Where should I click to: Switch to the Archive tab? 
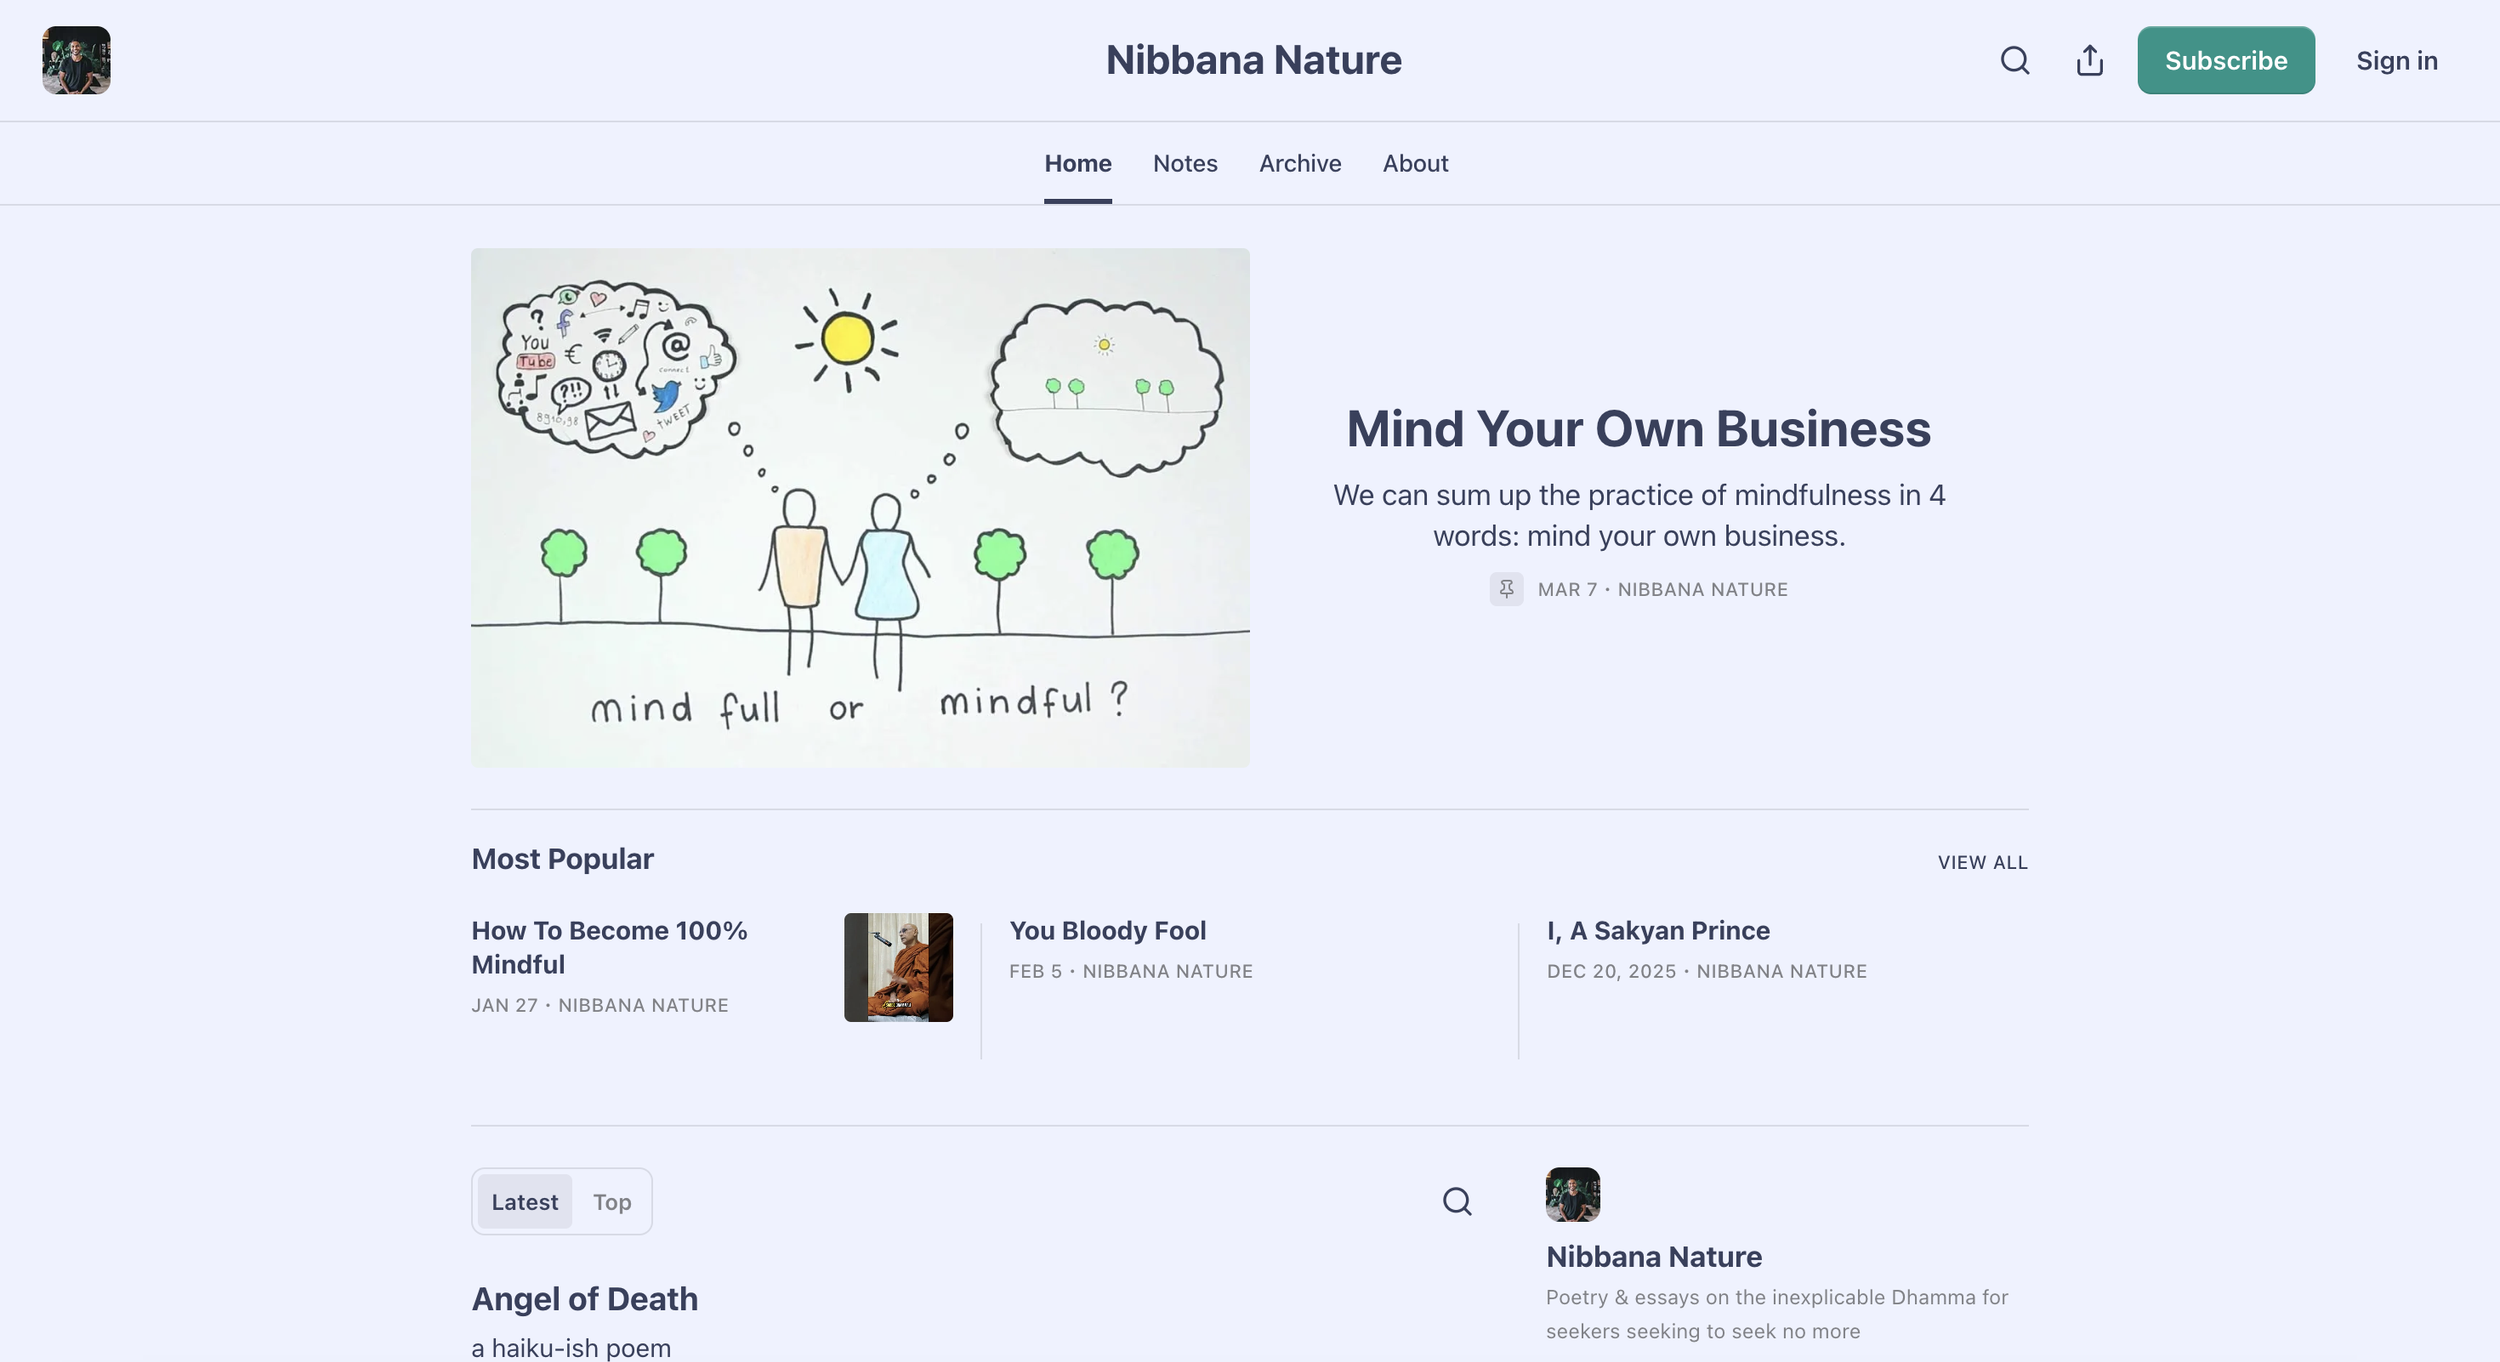1299,164
